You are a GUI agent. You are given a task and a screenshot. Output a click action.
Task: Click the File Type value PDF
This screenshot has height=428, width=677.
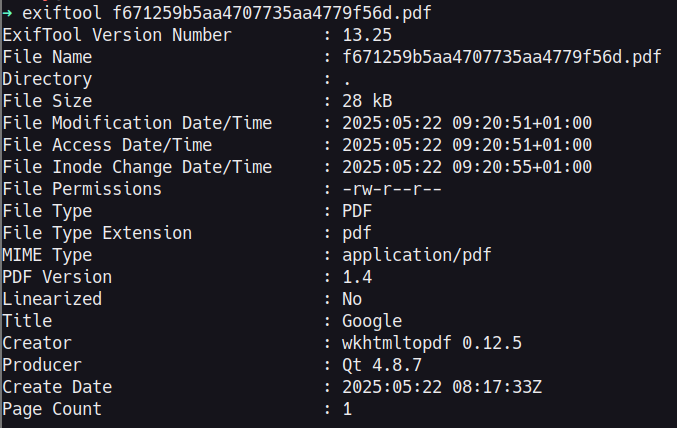pos(357,211)
